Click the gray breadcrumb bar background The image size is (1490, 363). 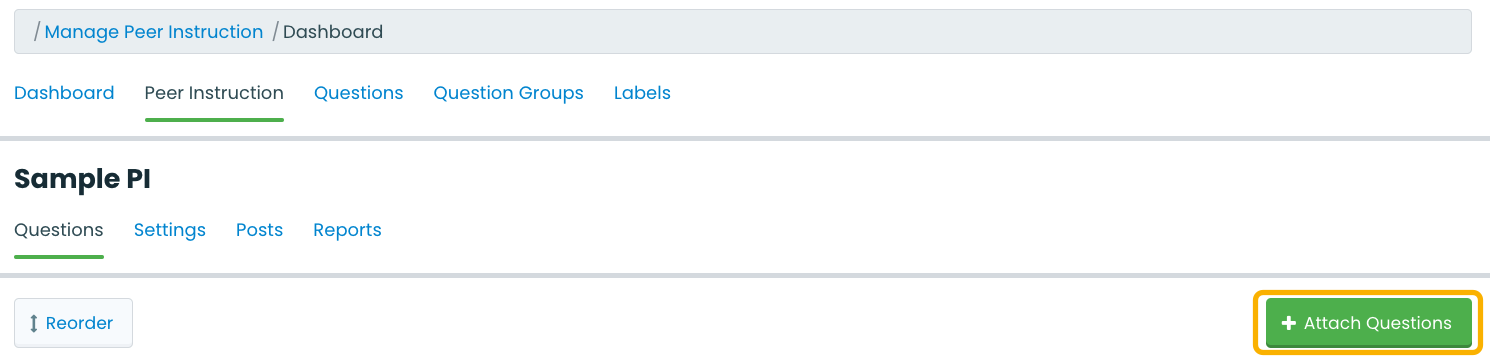[900, 32]
